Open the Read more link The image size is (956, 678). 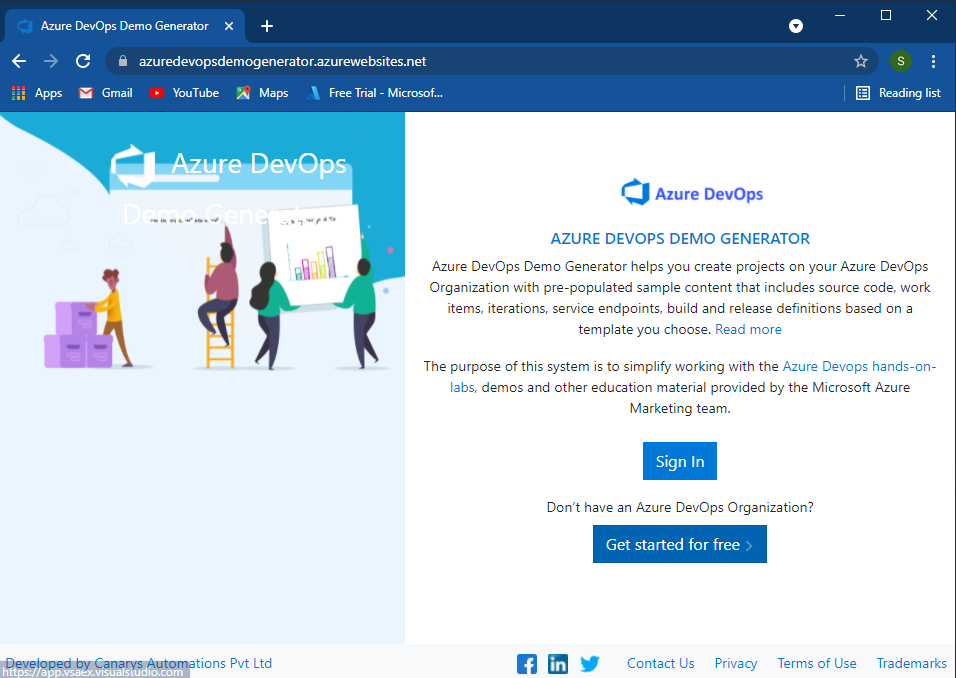[748, 329]
